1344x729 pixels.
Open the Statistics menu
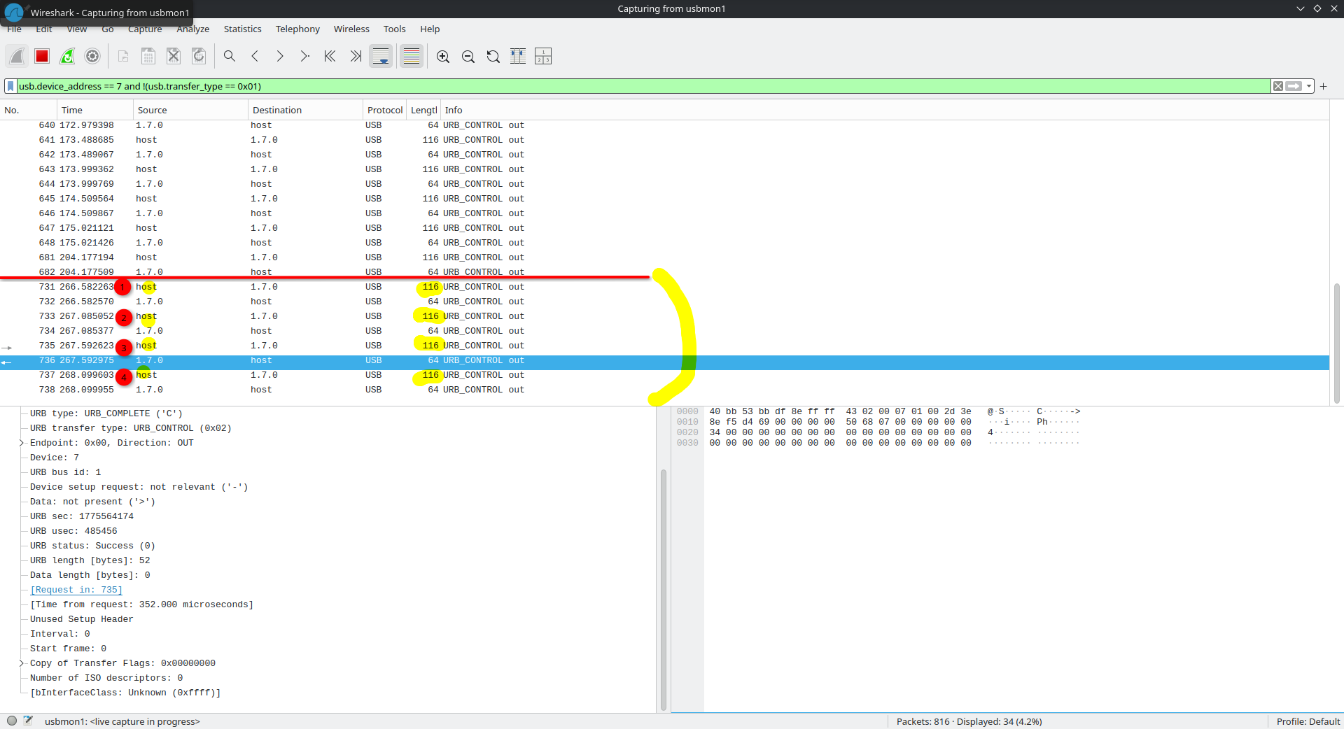tap(242, 29)
